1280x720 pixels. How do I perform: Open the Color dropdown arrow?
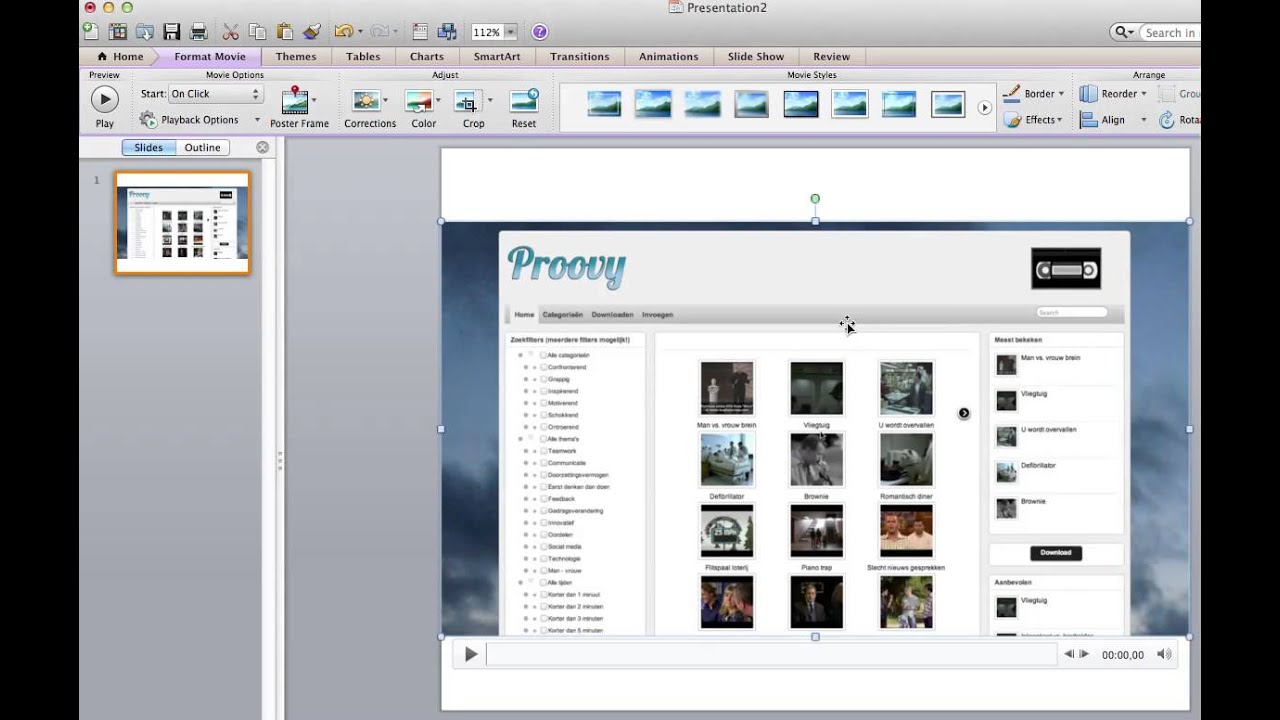click(x=438, y=100)
